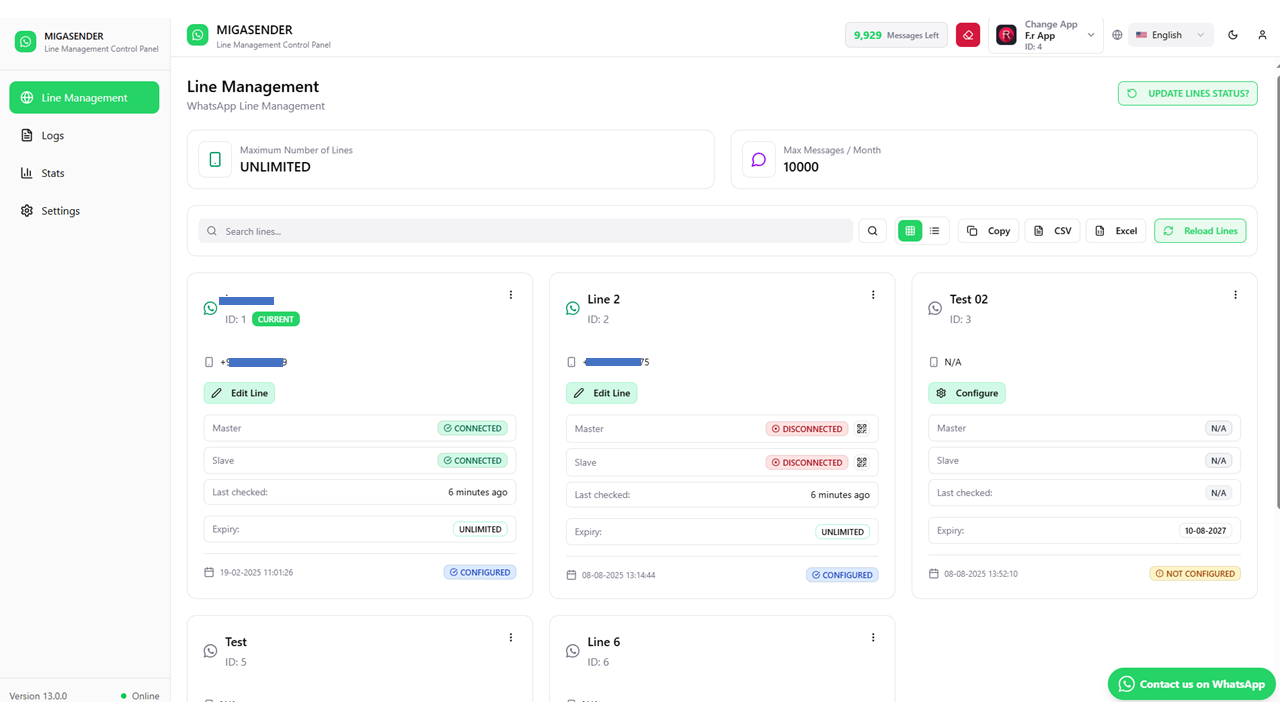Go to Stats in the sidebar

[53, 174]
